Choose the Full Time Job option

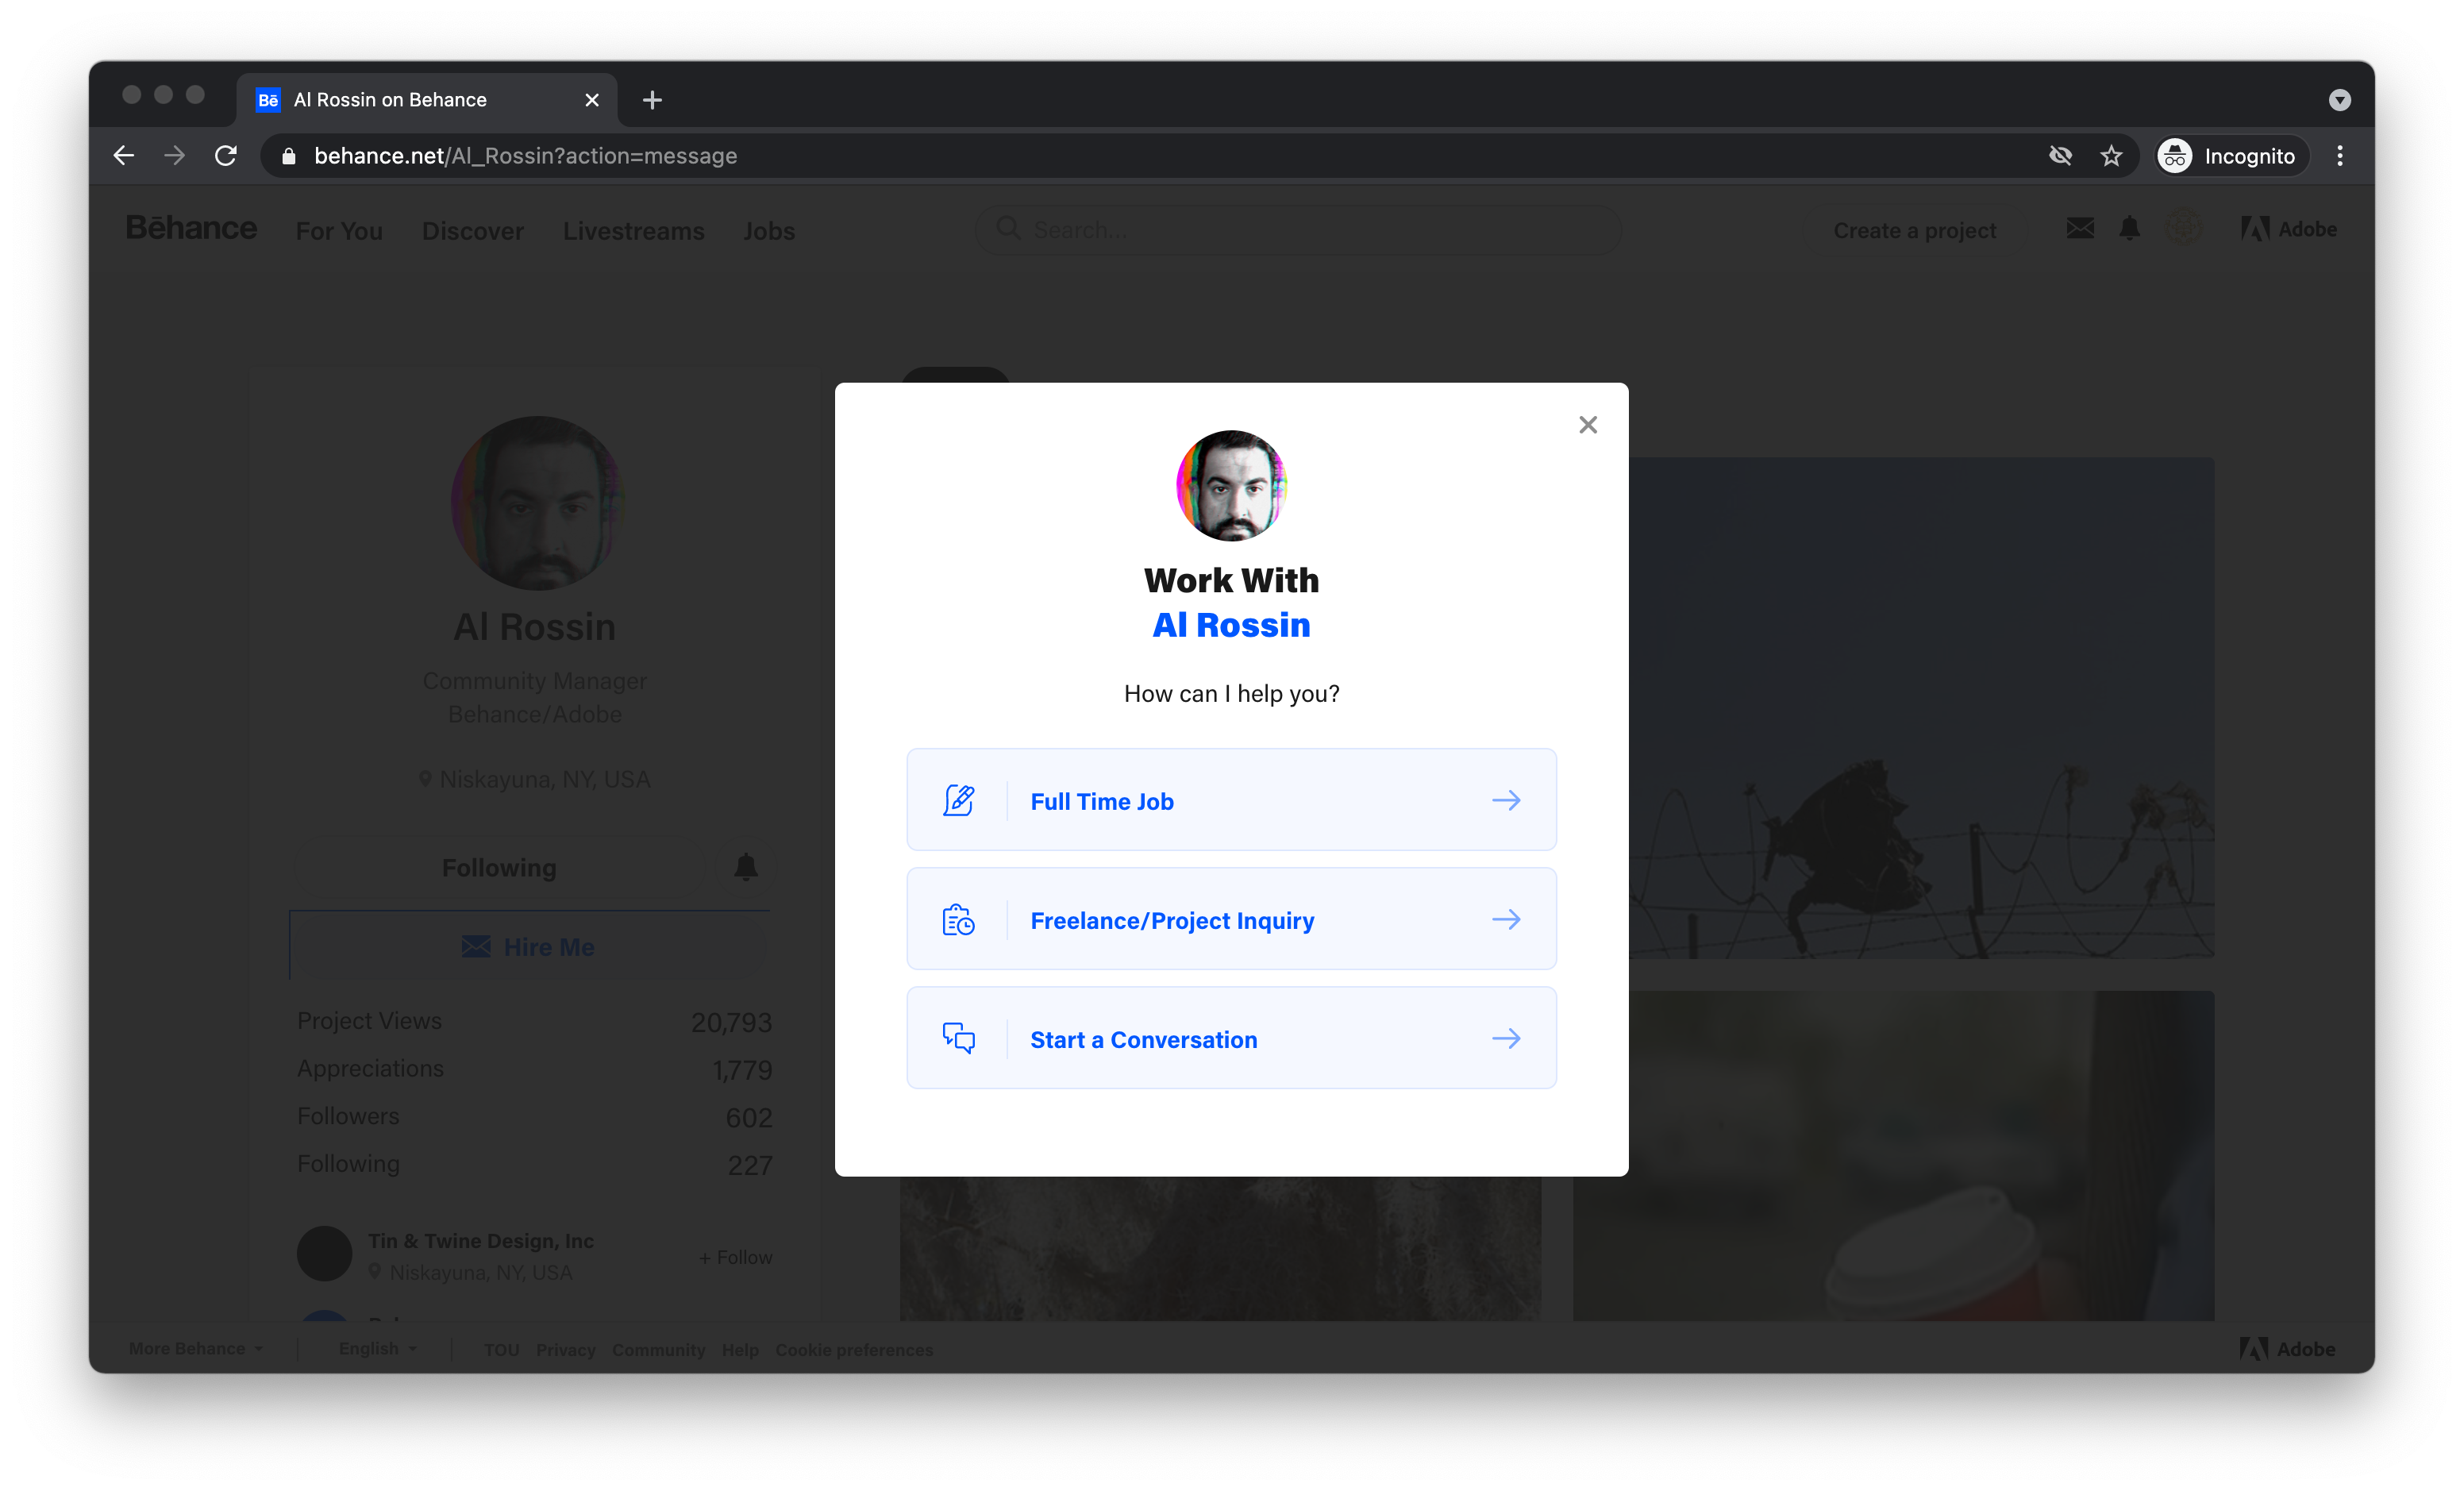tap(1231, 800)
